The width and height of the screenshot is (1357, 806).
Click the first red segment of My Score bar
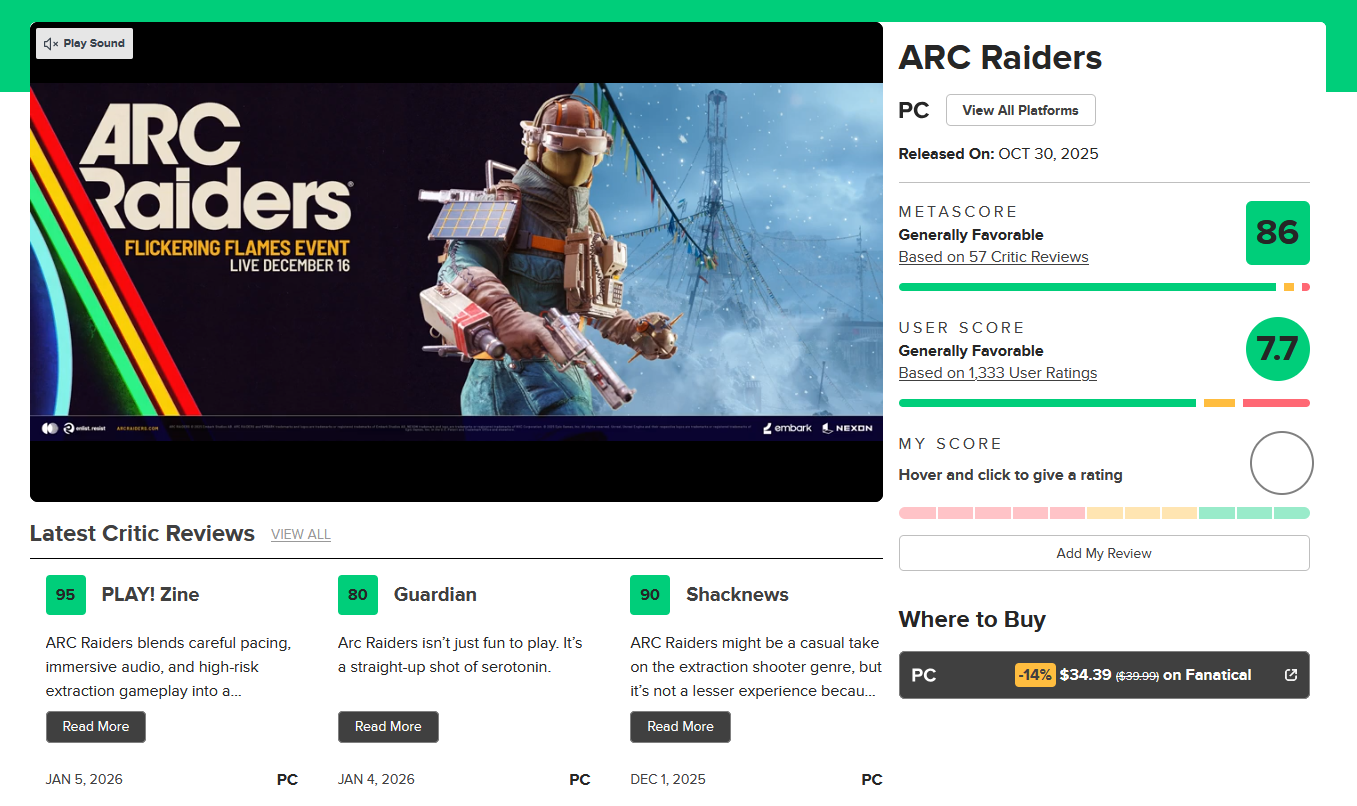917,513
